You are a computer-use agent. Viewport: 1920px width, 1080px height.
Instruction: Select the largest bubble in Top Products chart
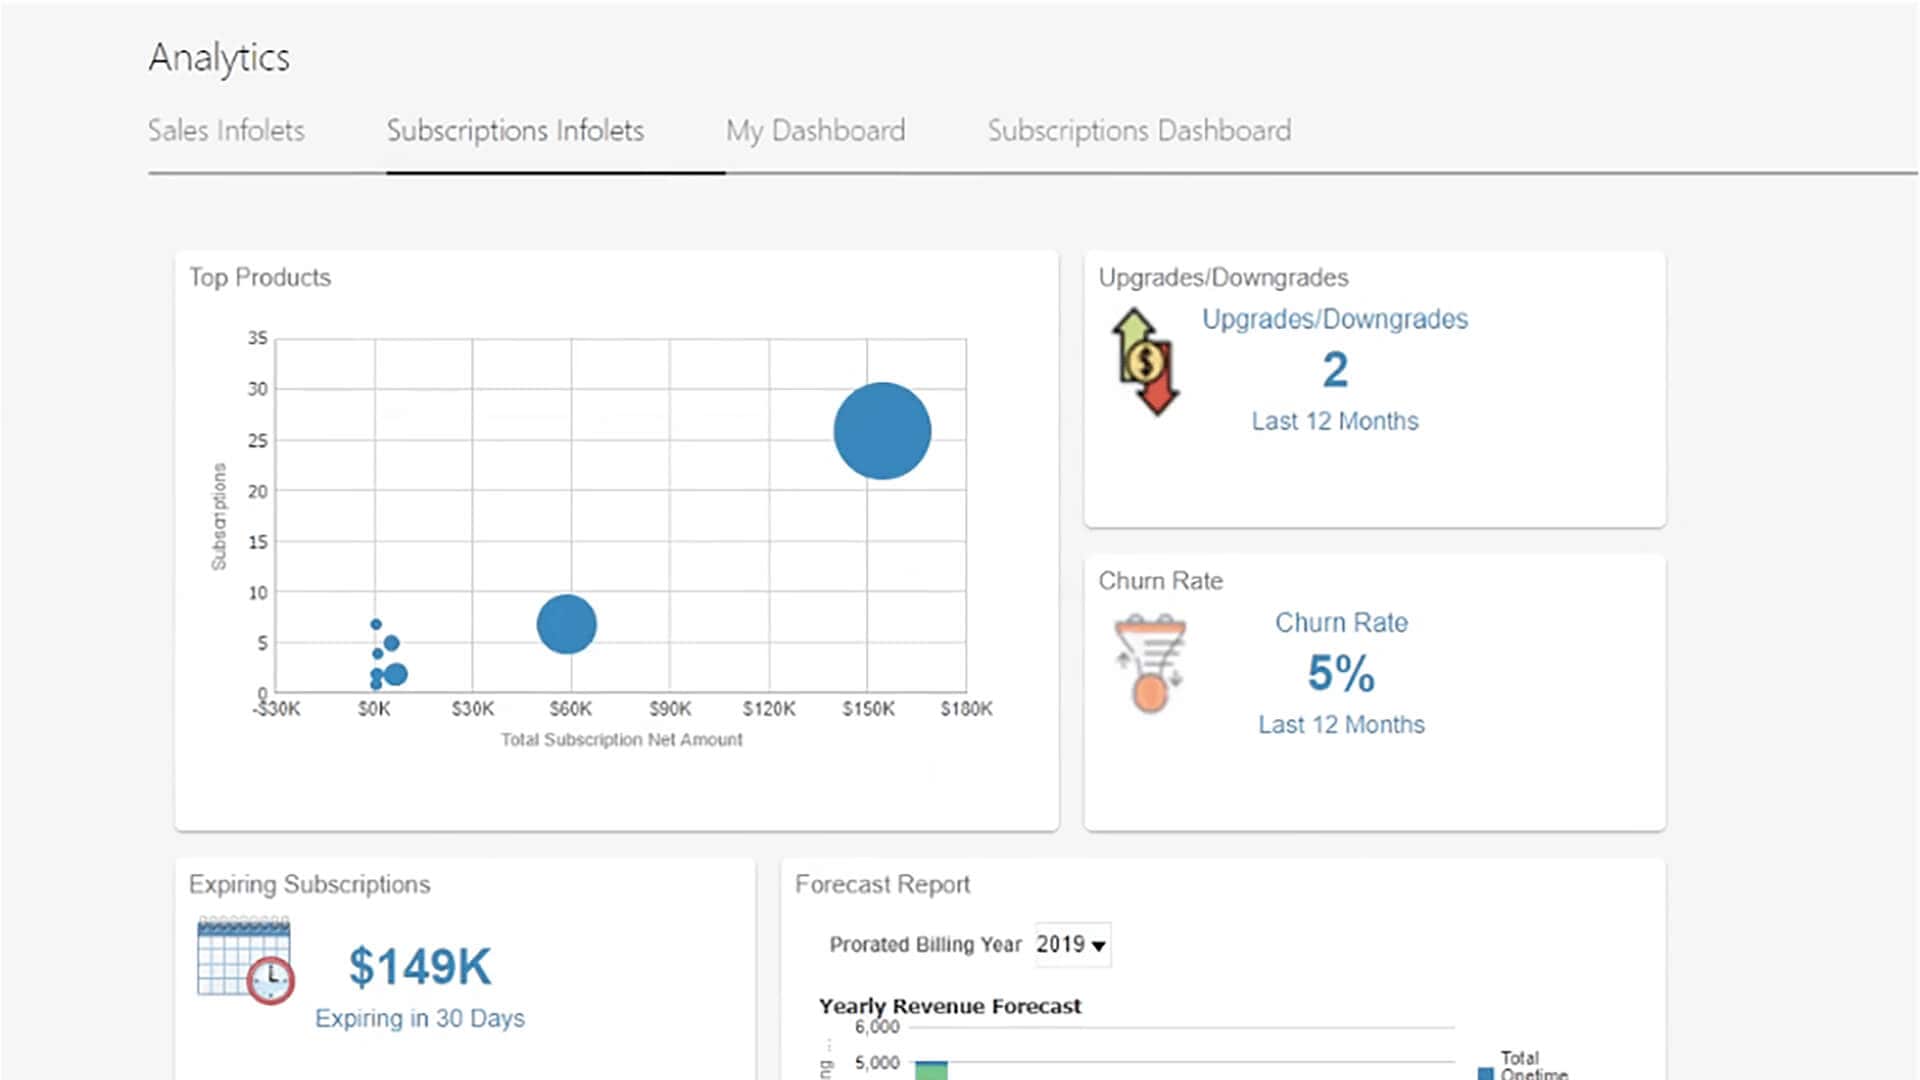click(883, 432)
